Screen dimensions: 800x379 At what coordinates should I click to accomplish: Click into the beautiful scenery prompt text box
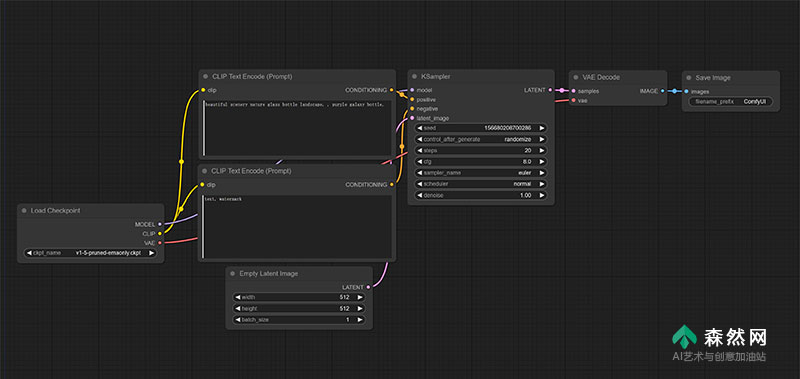coord(297,128)
